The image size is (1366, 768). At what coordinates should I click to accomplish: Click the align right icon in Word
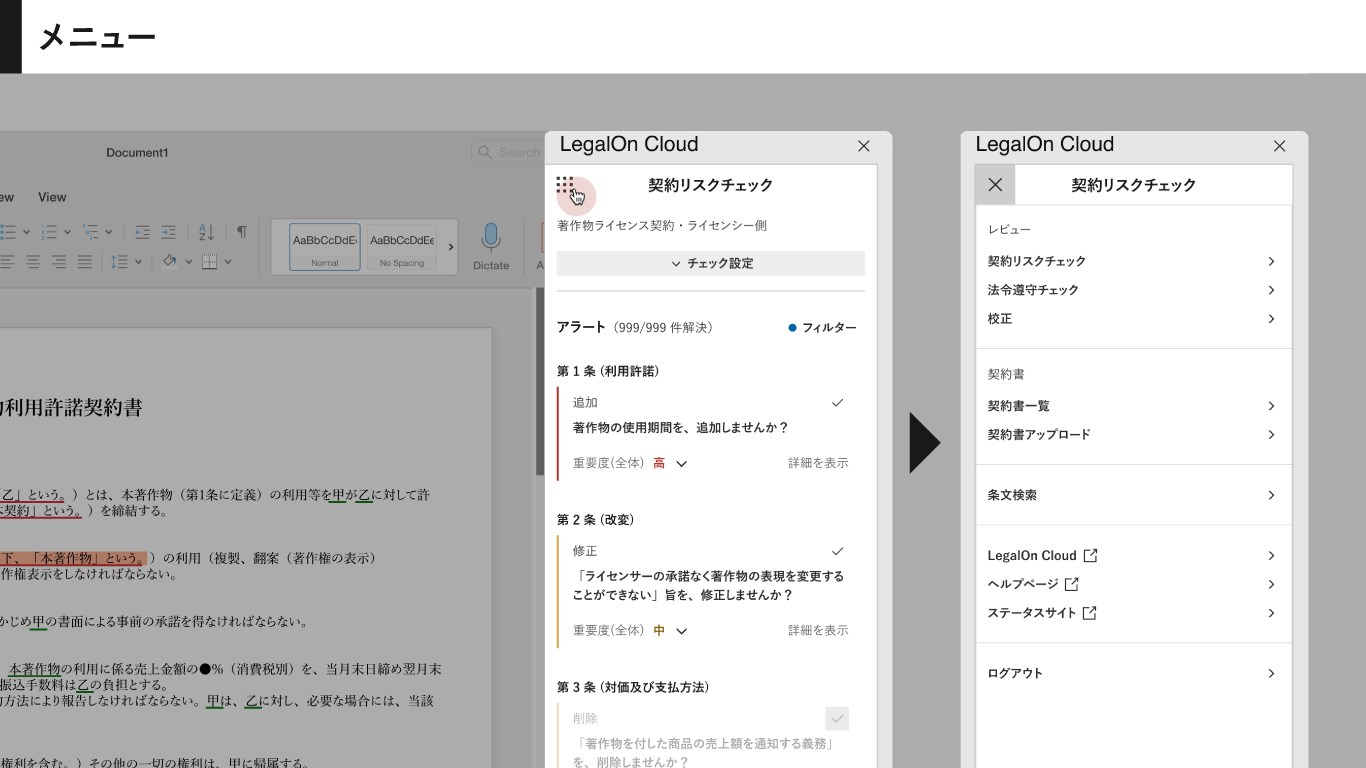[59, 262]
